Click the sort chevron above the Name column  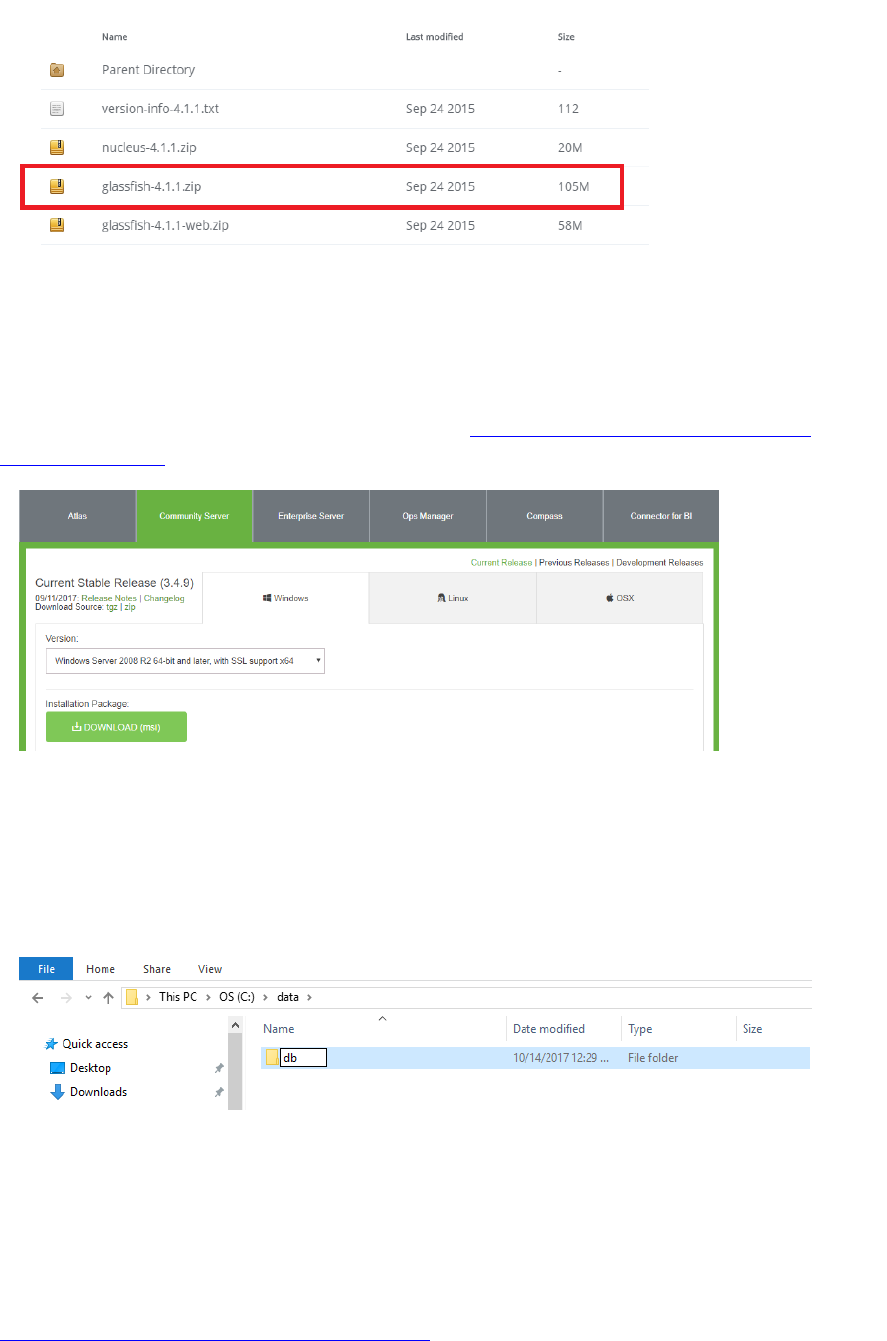pyautogui.click(x=382, y=1019)
